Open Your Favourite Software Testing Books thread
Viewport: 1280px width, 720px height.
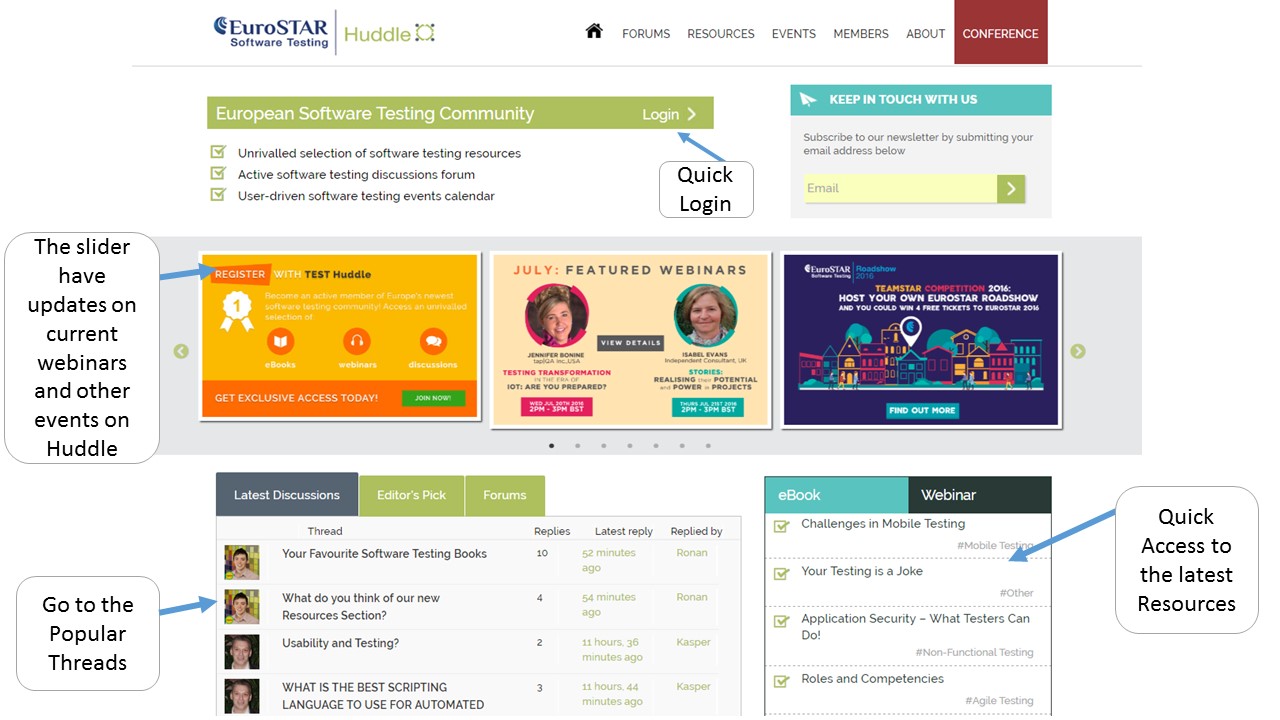click(x=384, y=554)
